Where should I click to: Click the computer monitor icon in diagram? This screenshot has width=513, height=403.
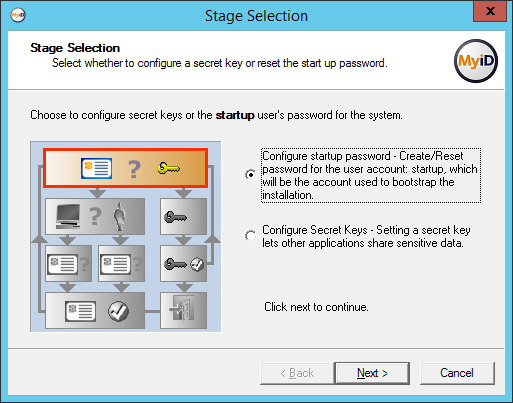coord(68,216)
